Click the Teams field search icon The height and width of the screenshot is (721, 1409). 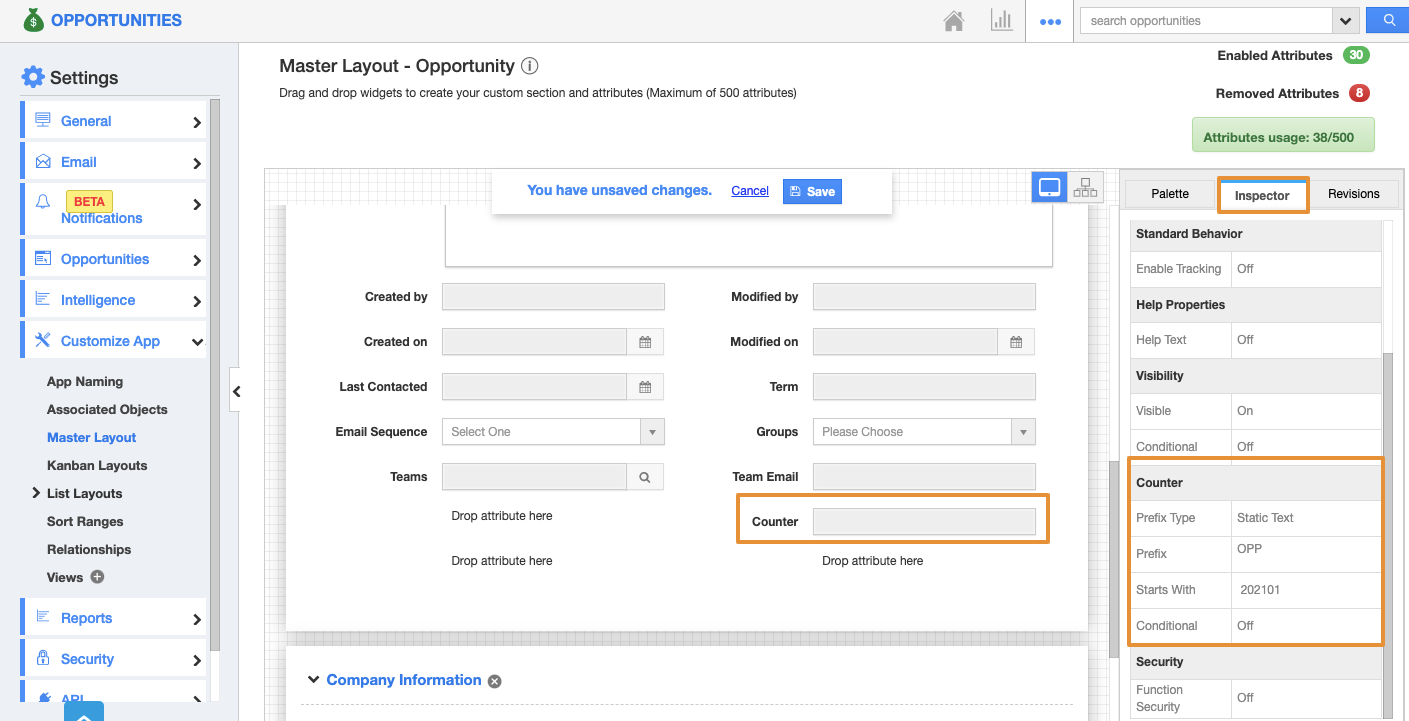point(645,477)
